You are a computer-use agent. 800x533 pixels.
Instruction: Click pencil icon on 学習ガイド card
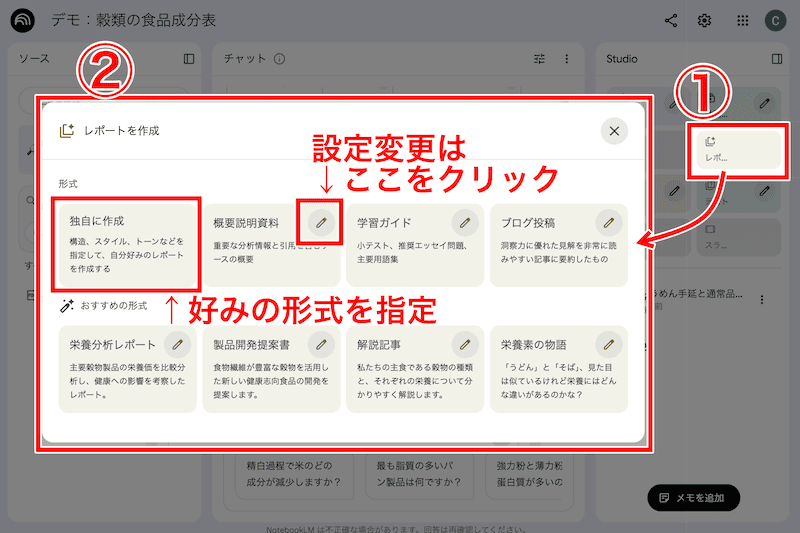464,221
